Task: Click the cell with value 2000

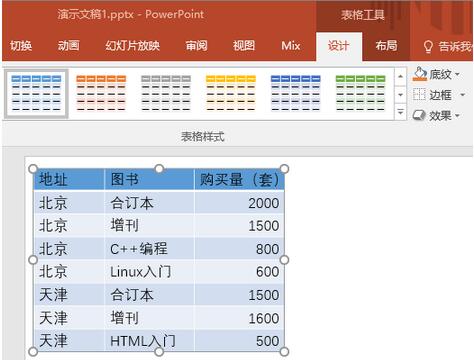Action: pos(239,203)
